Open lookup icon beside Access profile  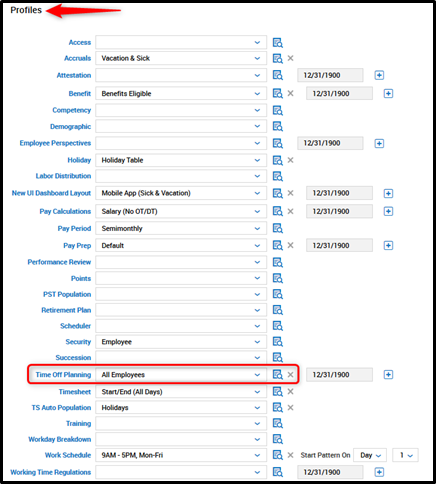click(x=277, y=43)
